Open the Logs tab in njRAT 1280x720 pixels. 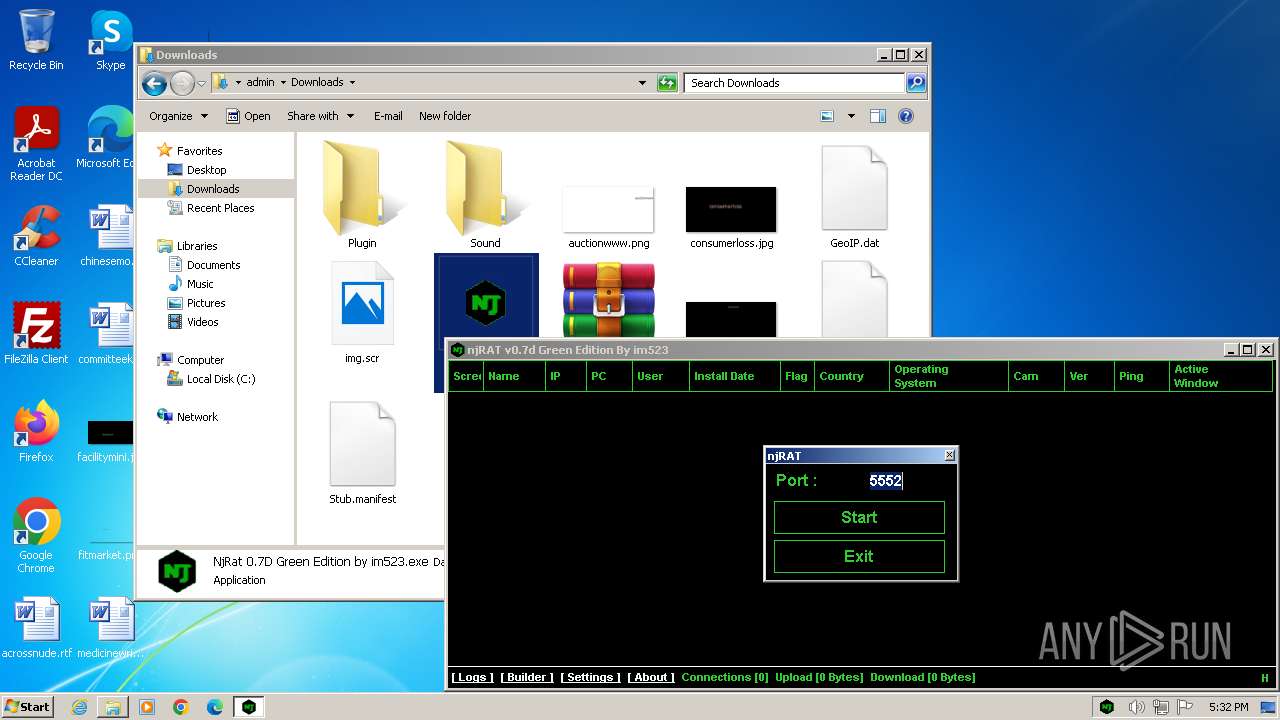coord(472,677)
